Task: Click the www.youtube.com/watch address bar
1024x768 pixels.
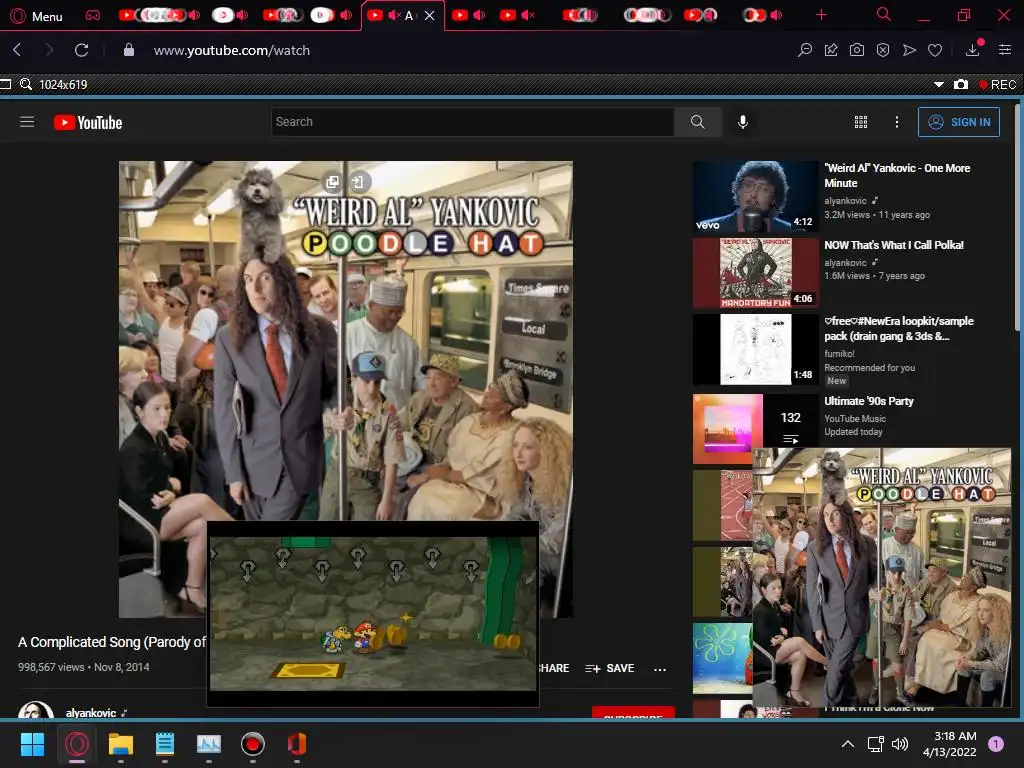Action: point(232,50)
